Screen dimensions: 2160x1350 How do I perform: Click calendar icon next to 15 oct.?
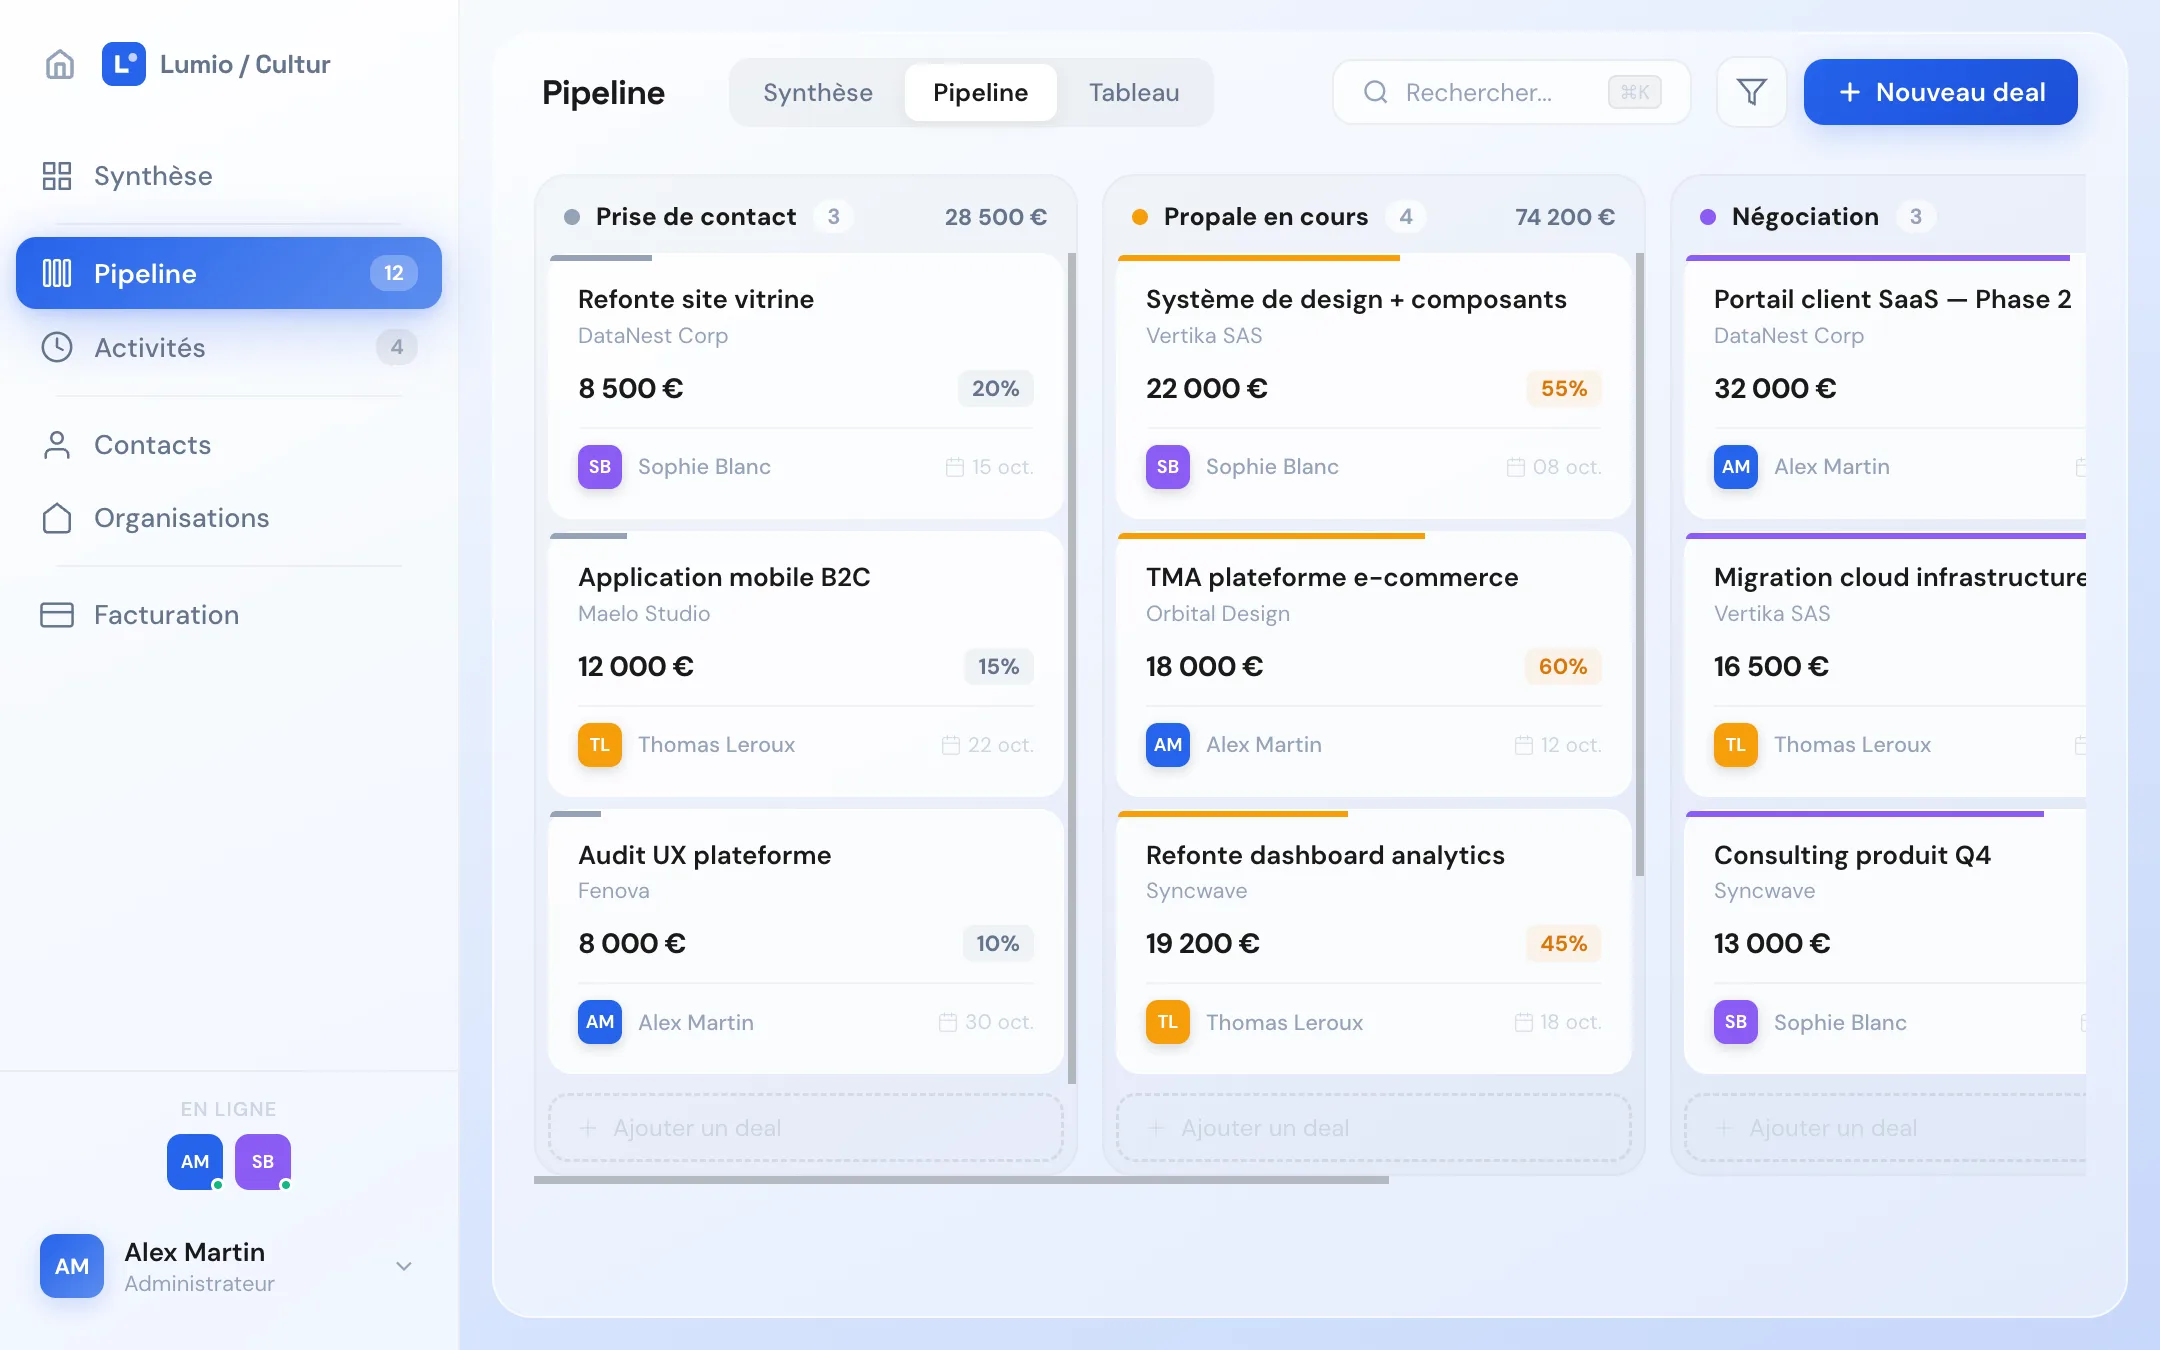(955, 467)
